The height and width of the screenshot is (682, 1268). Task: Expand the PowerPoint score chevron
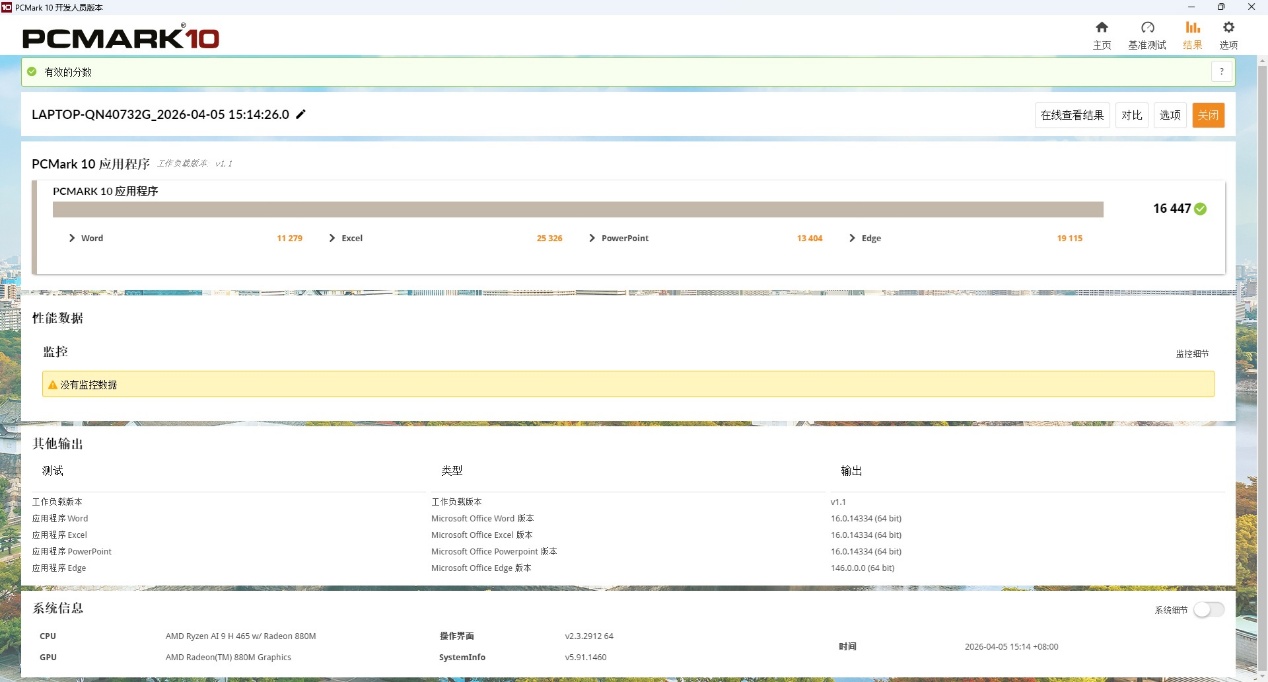tap(592, 238)
